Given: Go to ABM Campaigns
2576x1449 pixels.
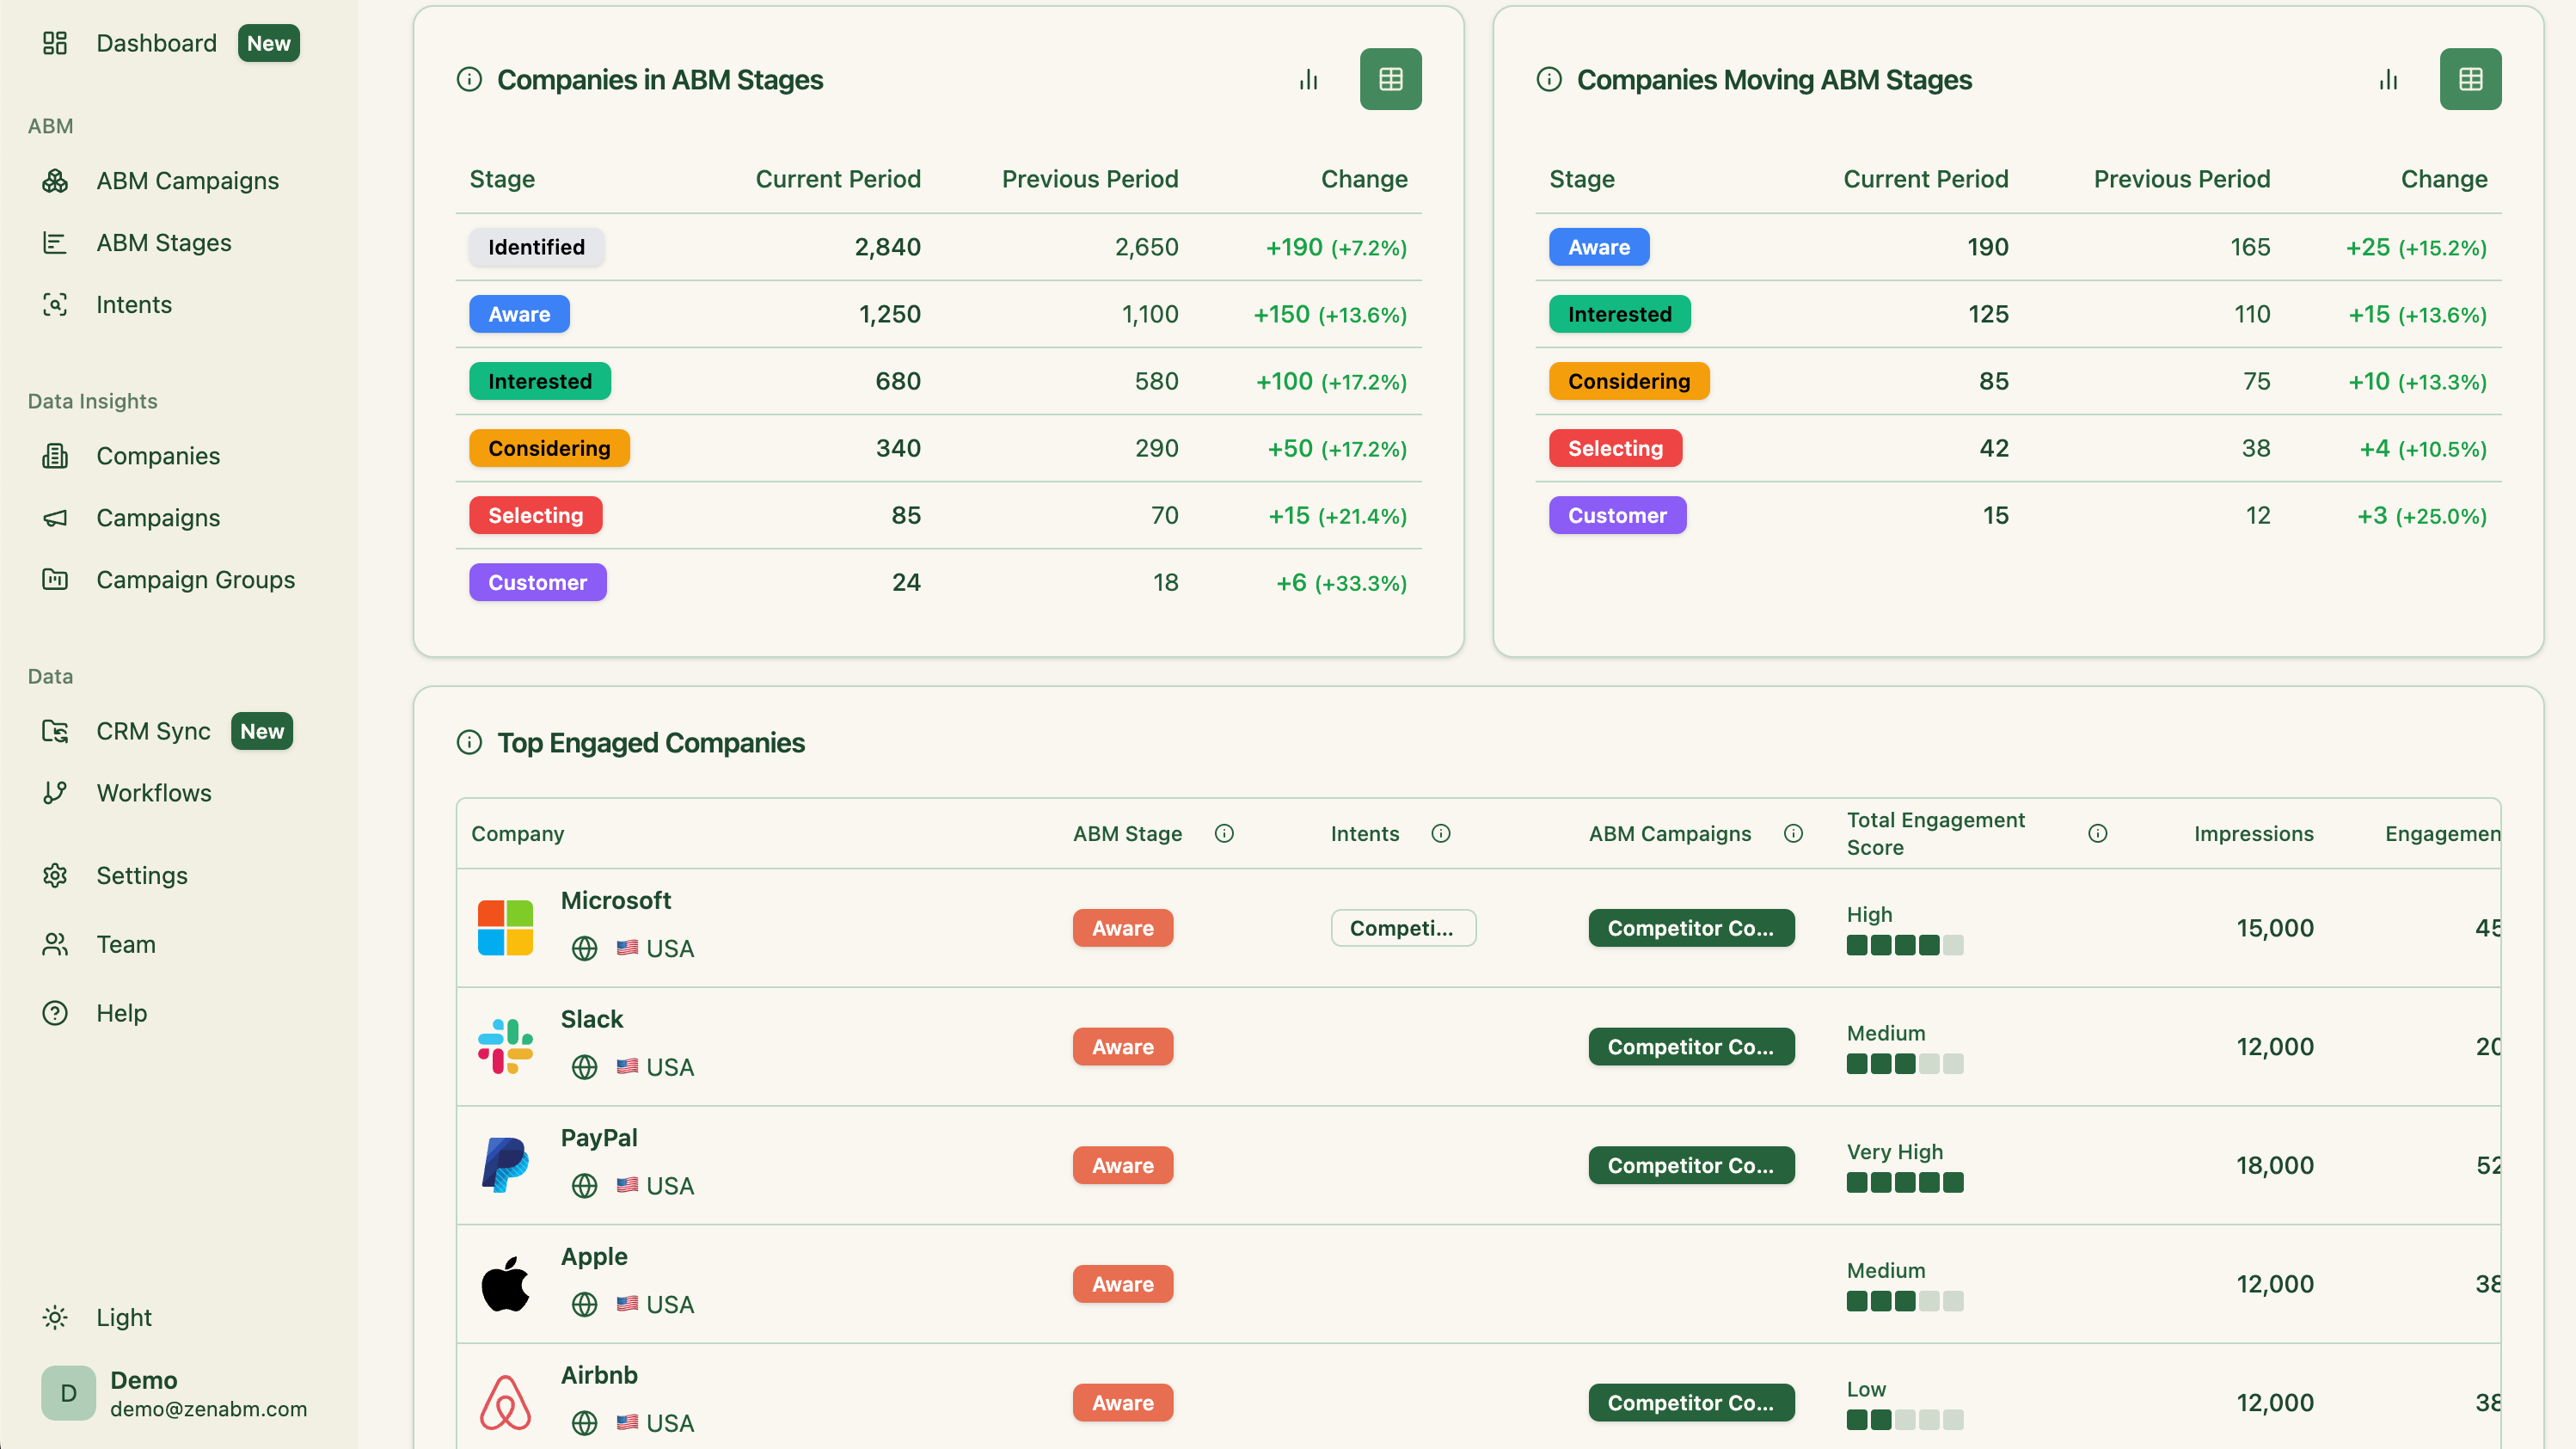Looking at the screenshot, I should (x=187, y=181).
